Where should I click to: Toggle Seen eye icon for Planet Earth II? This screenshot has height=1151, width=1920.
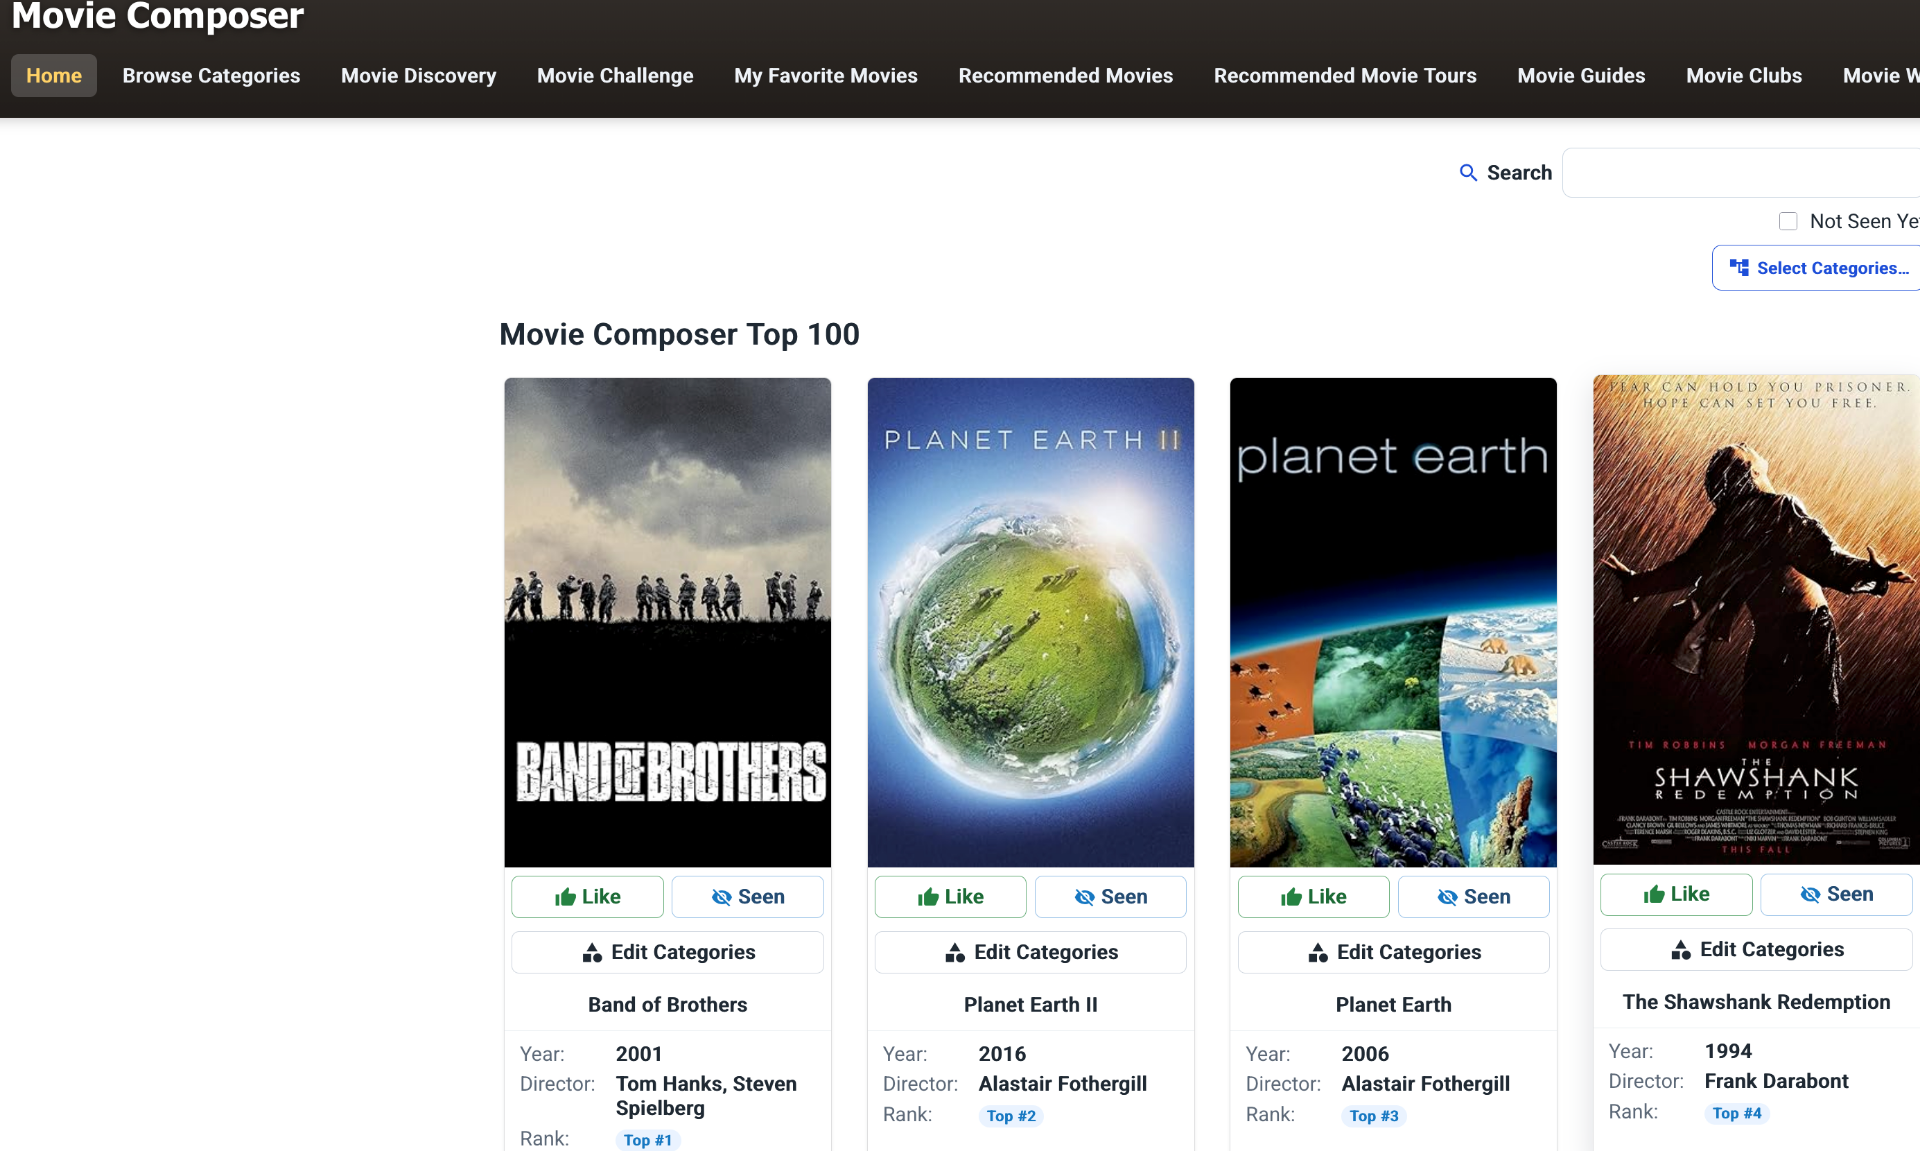pyautogui.click(x=1085, y=897)
